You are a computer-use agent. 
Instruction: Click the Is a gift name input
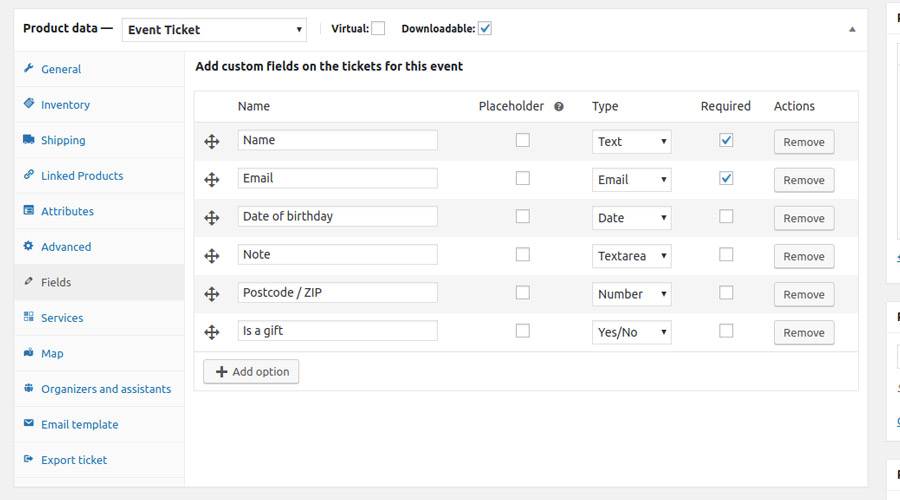pyautogui.click(x=337, y=331)
